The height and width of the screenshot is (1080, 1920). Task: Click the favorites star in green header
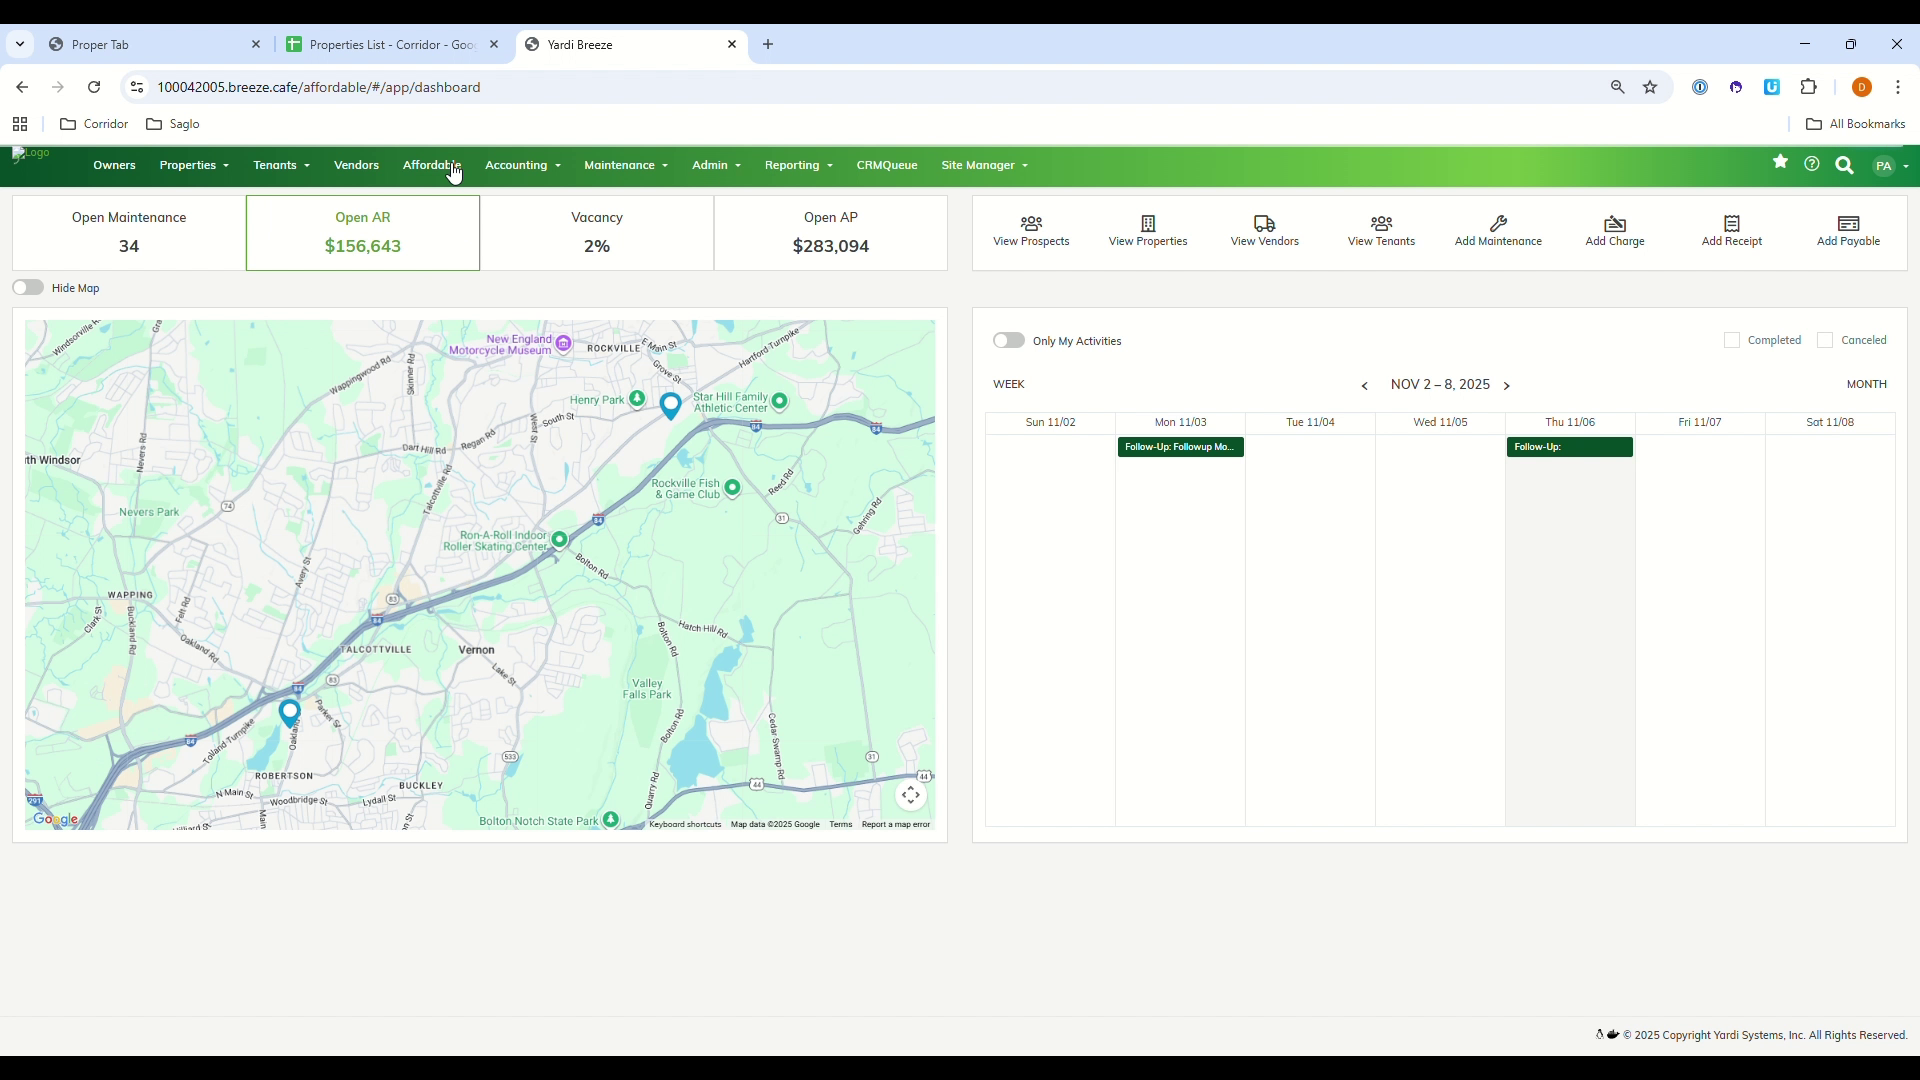pyautogui.click(x=1780, y=162)
